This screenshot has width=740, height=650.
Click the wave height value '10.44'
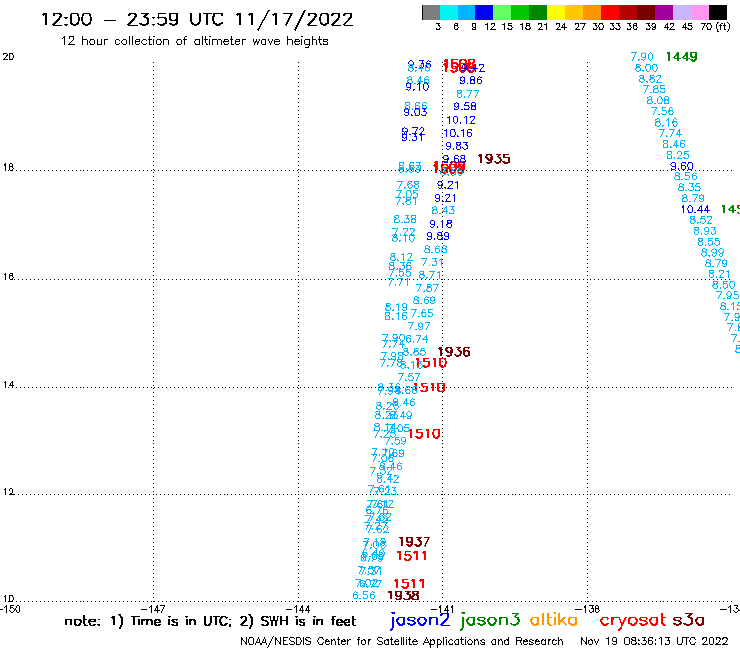click(695, 209)
